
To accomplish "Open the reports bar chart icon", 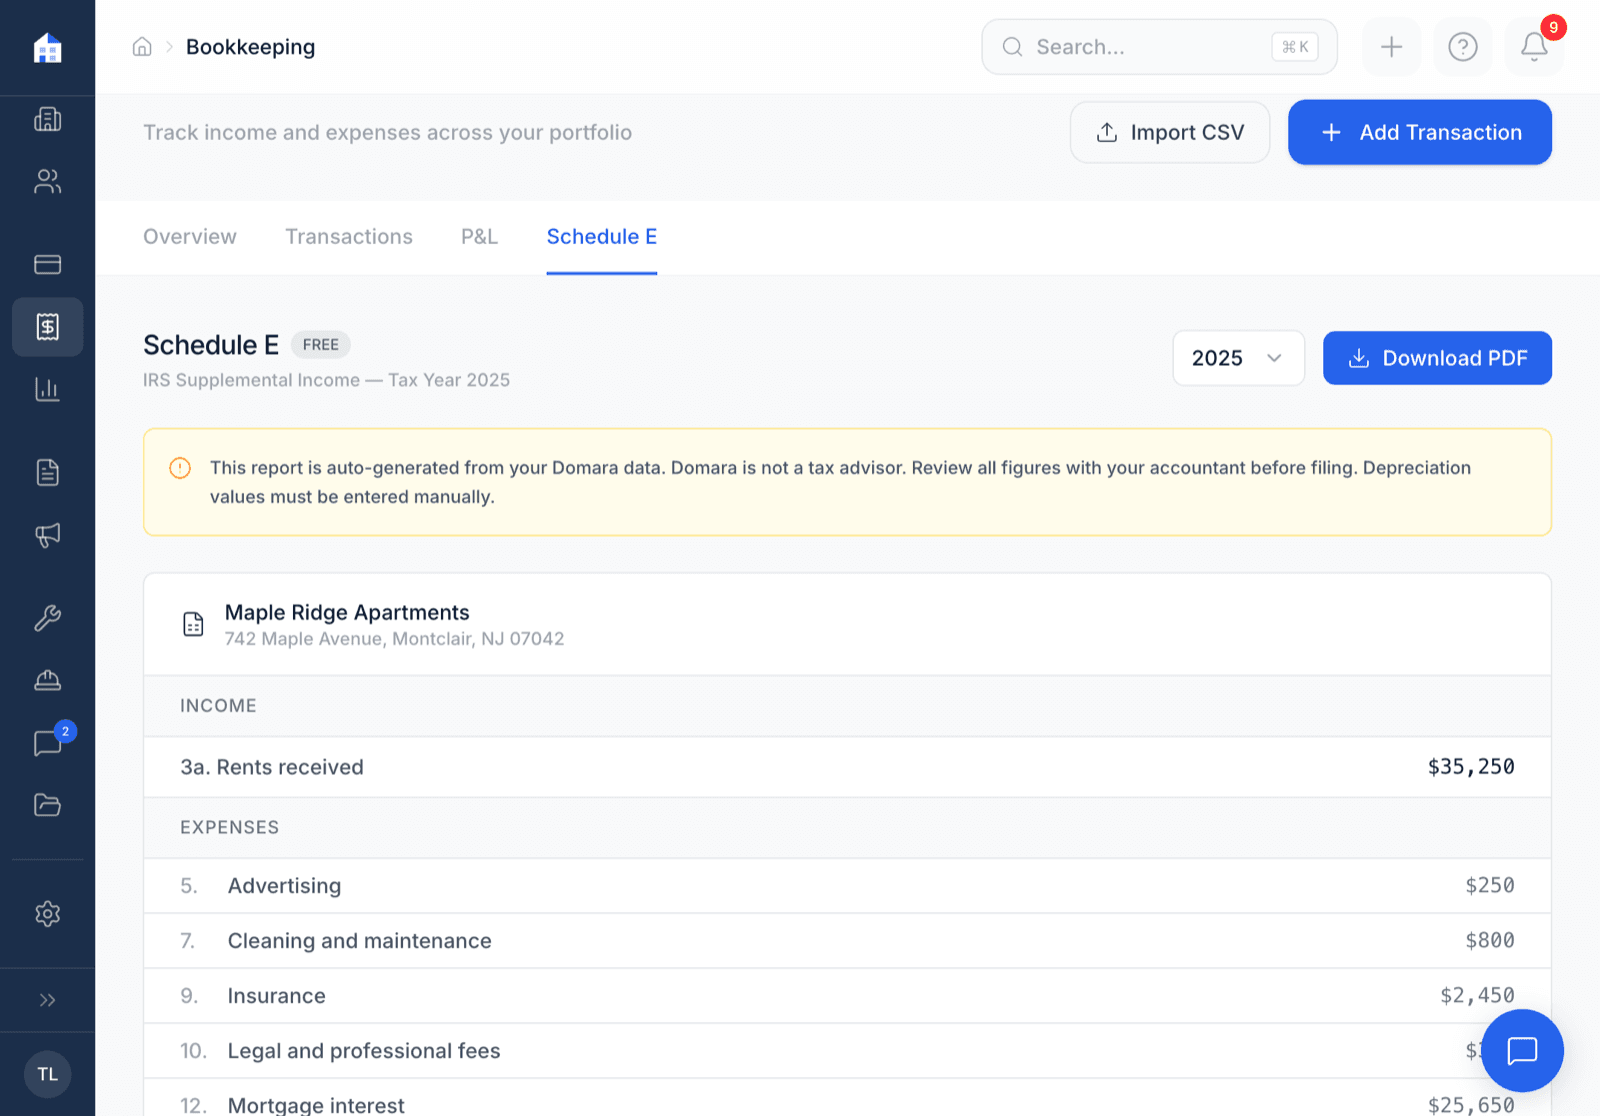I will pos(47,389).
